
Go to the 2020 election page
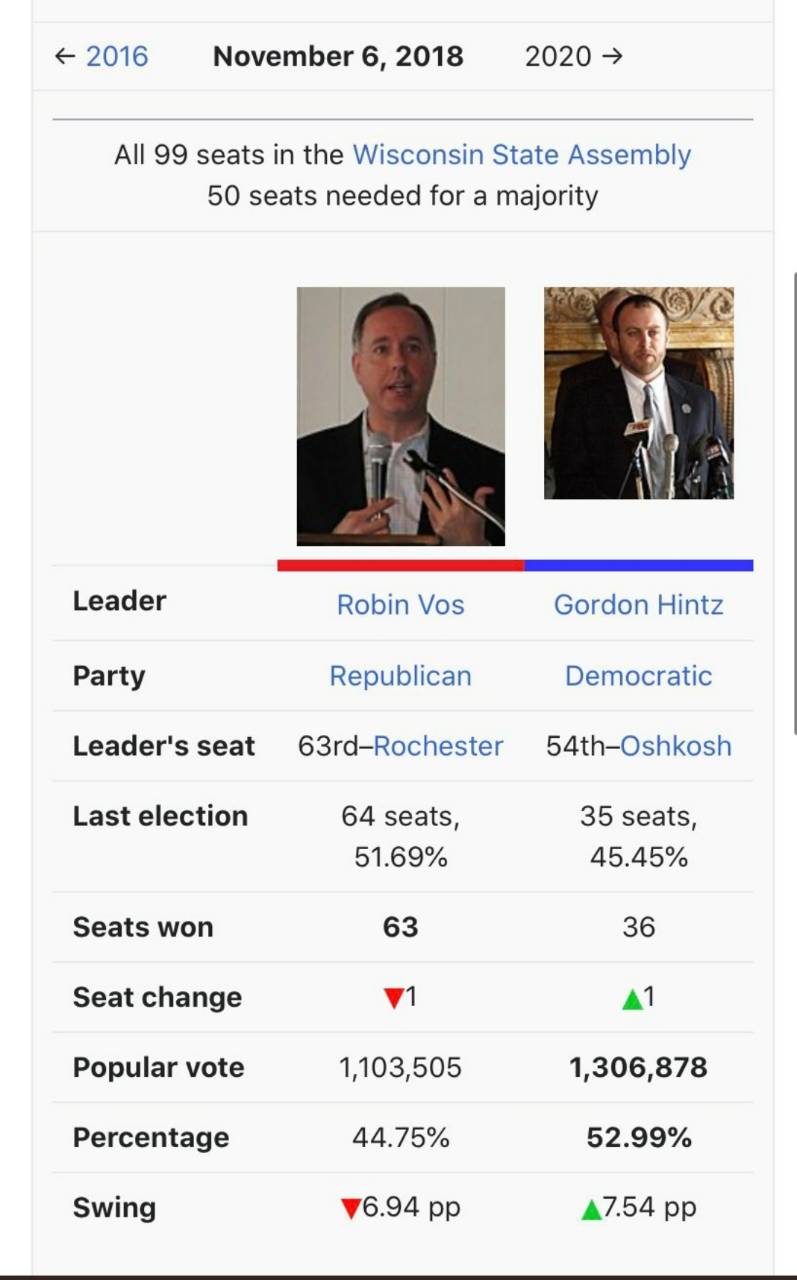(x=558, y=56)
